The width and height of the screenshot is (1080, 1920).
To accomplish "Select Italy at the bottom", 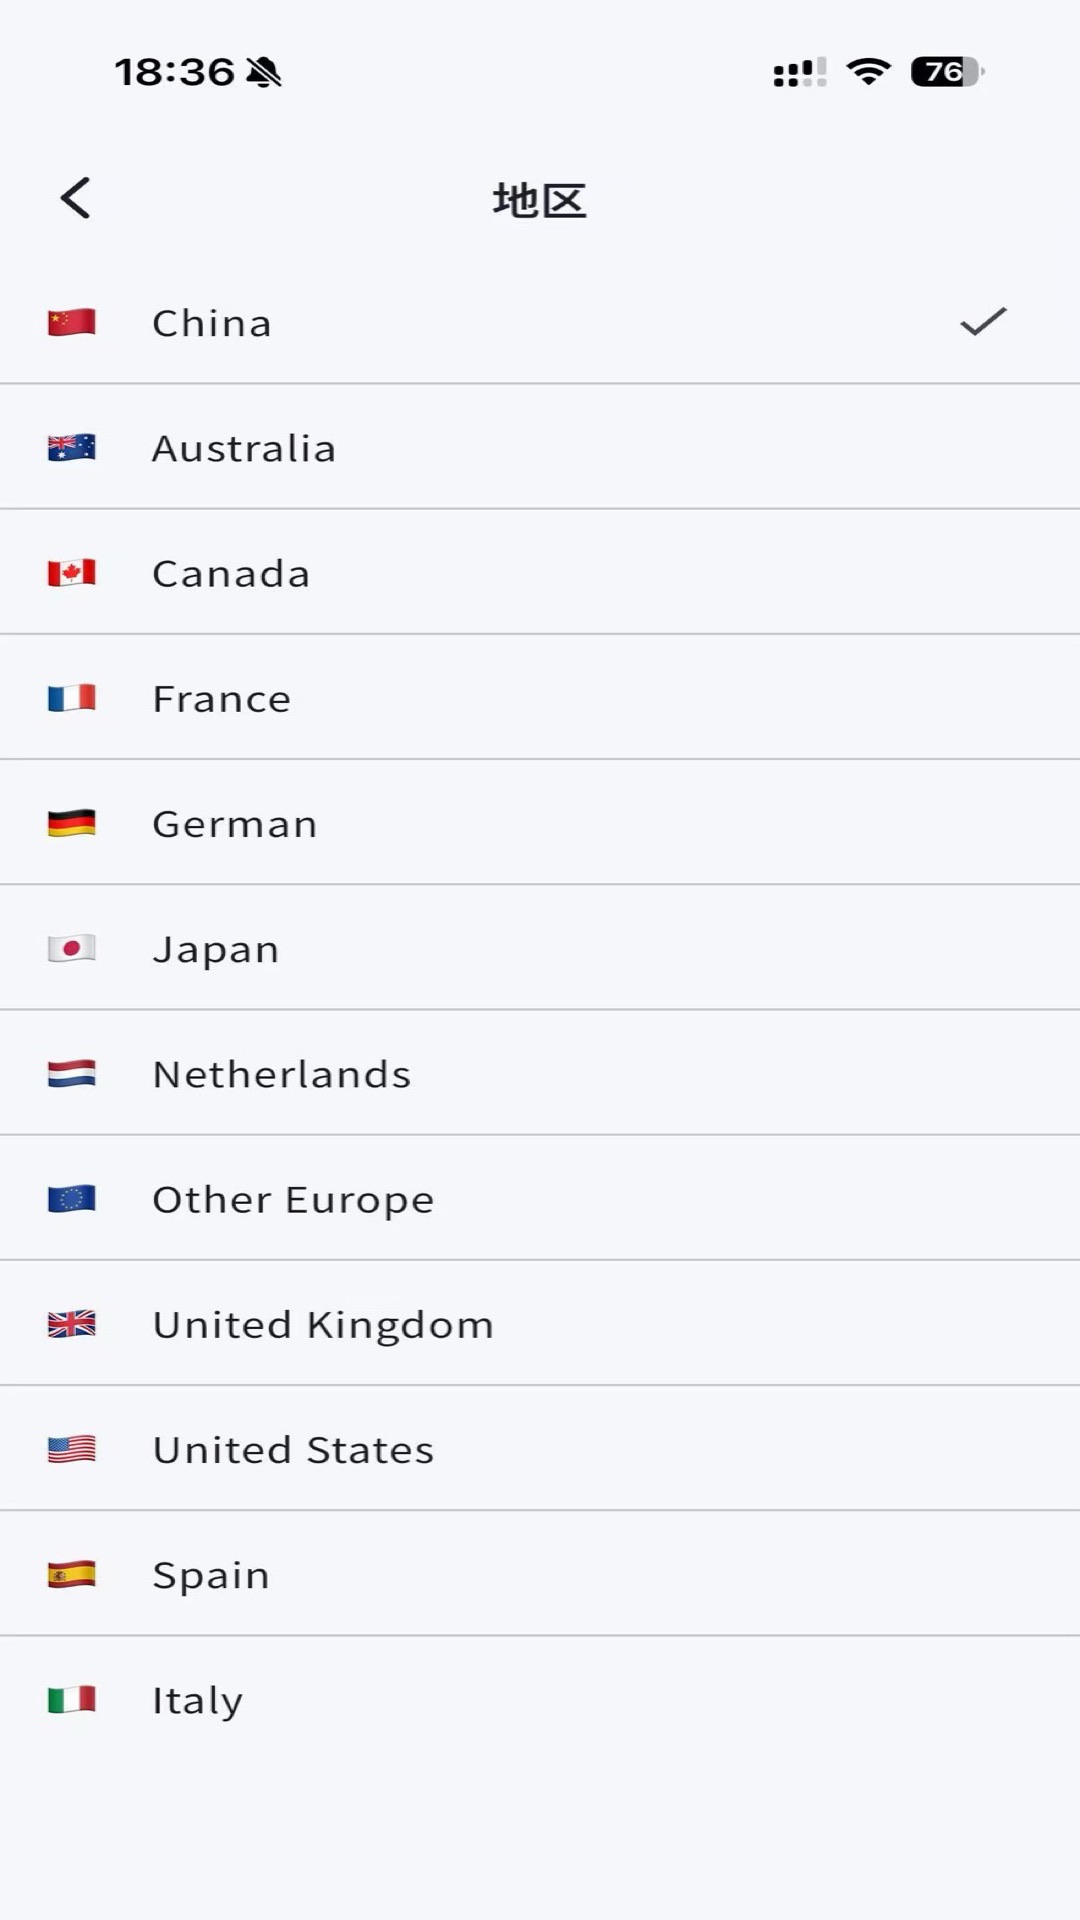I will click(x=540, y=1699).
